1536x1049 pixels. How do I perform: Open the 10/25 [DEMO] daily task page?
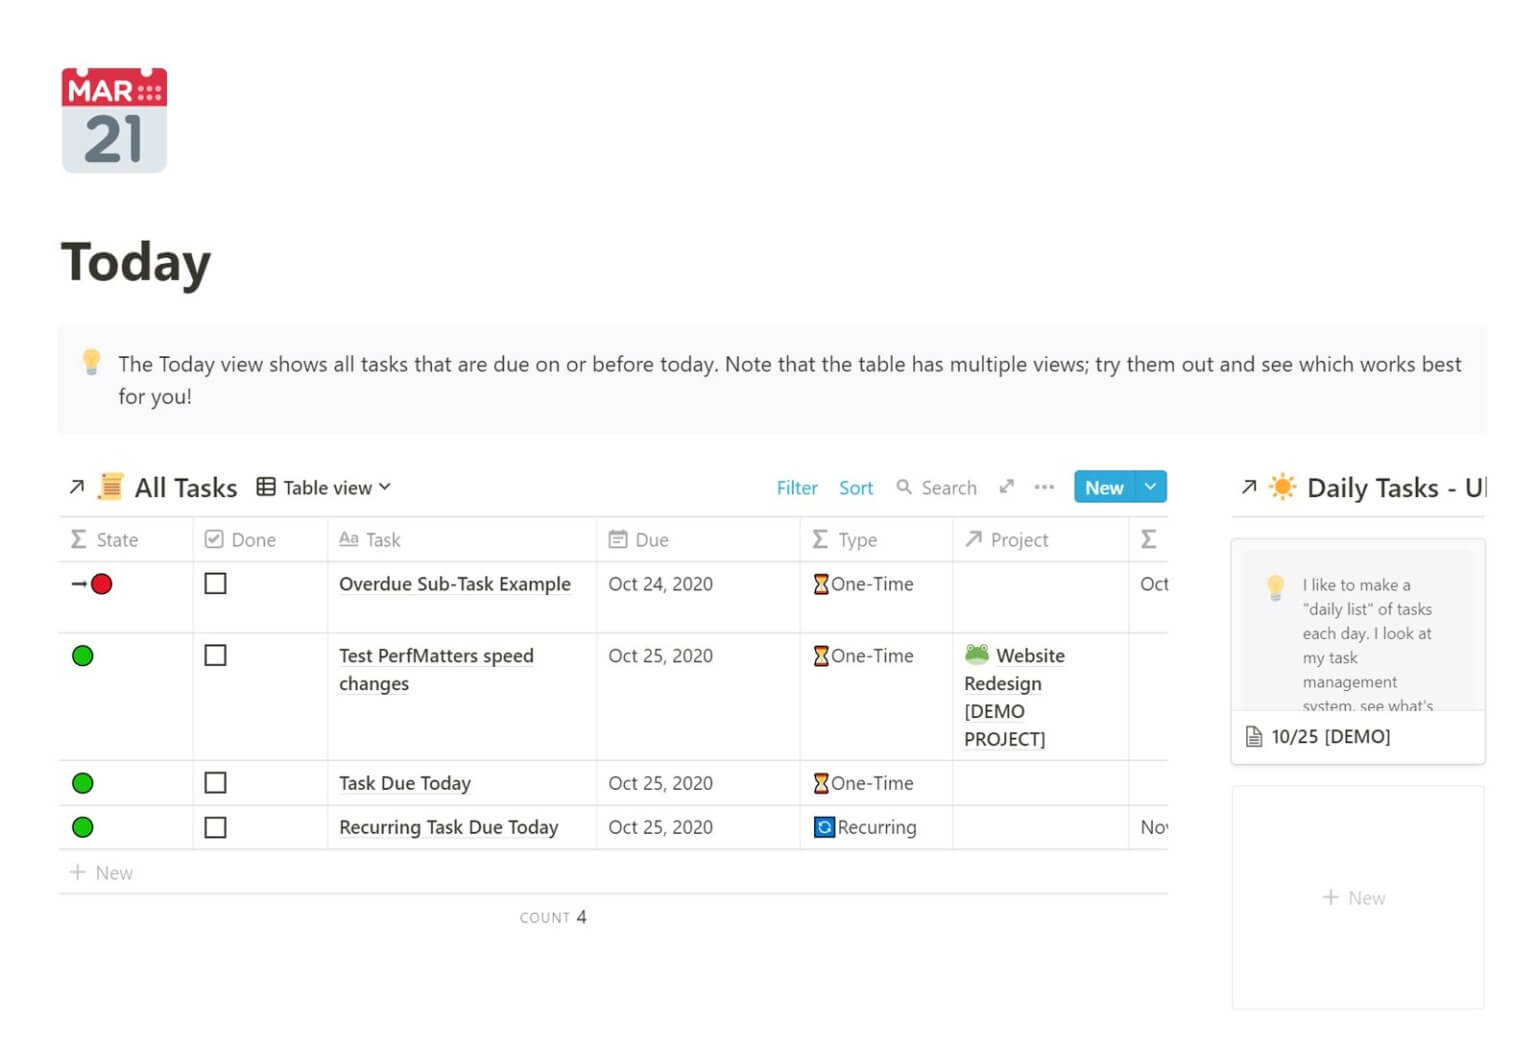[x=1330, y=736]
